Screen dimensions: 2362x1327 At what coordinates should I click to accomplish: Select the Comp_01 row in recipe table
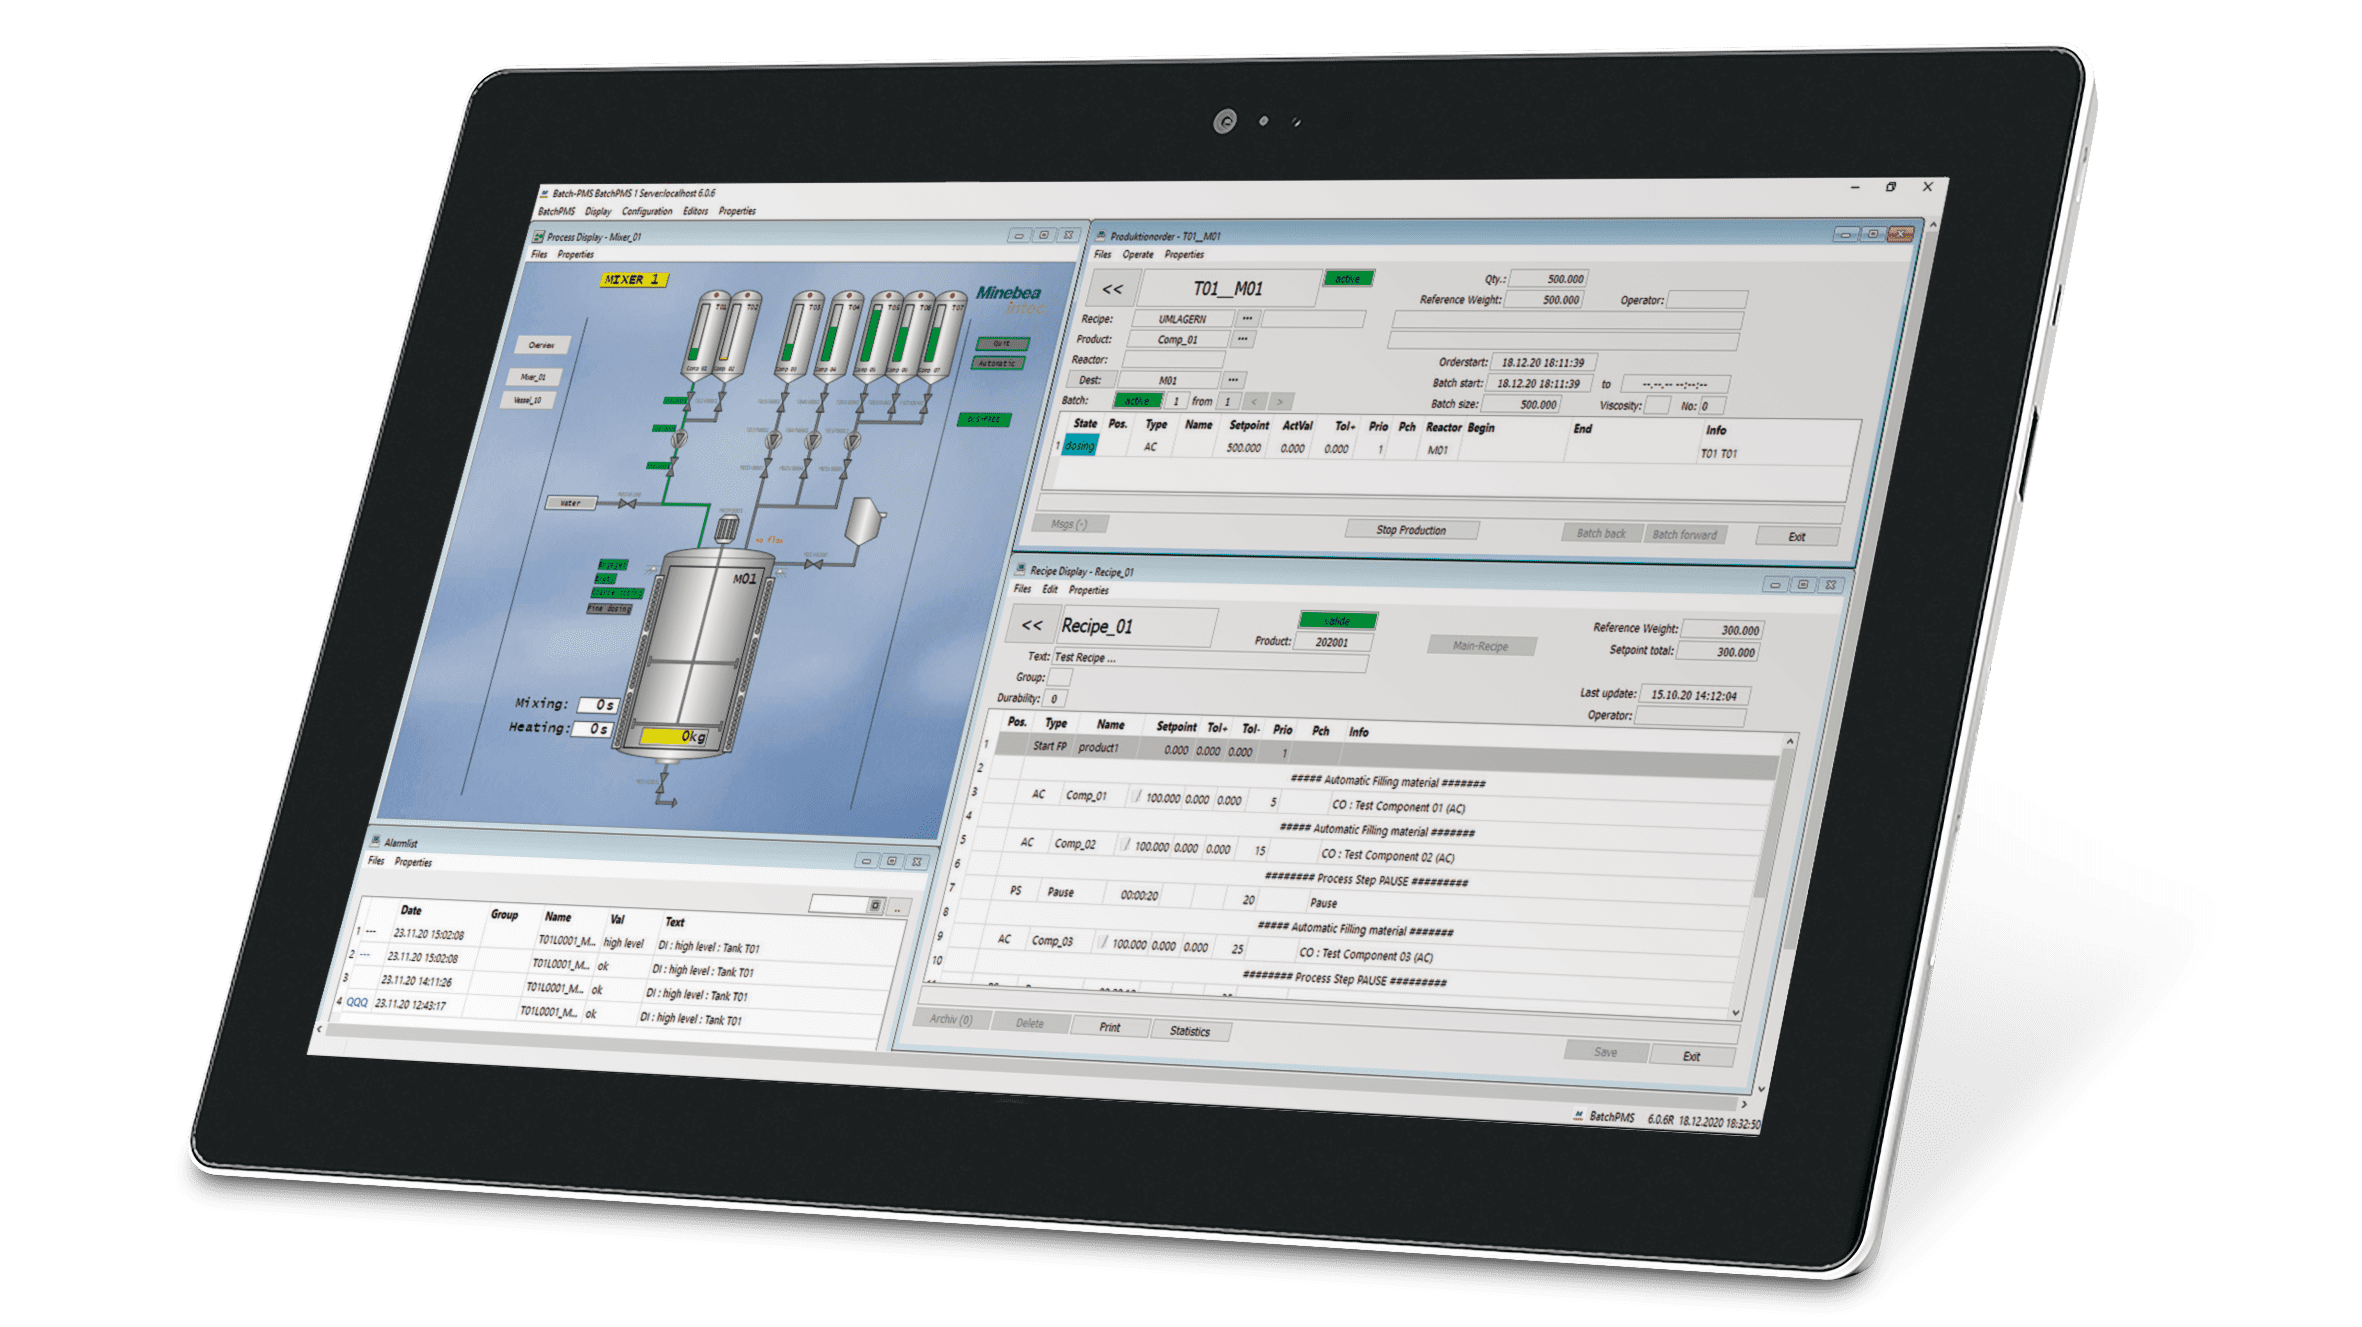[1379, 802]
